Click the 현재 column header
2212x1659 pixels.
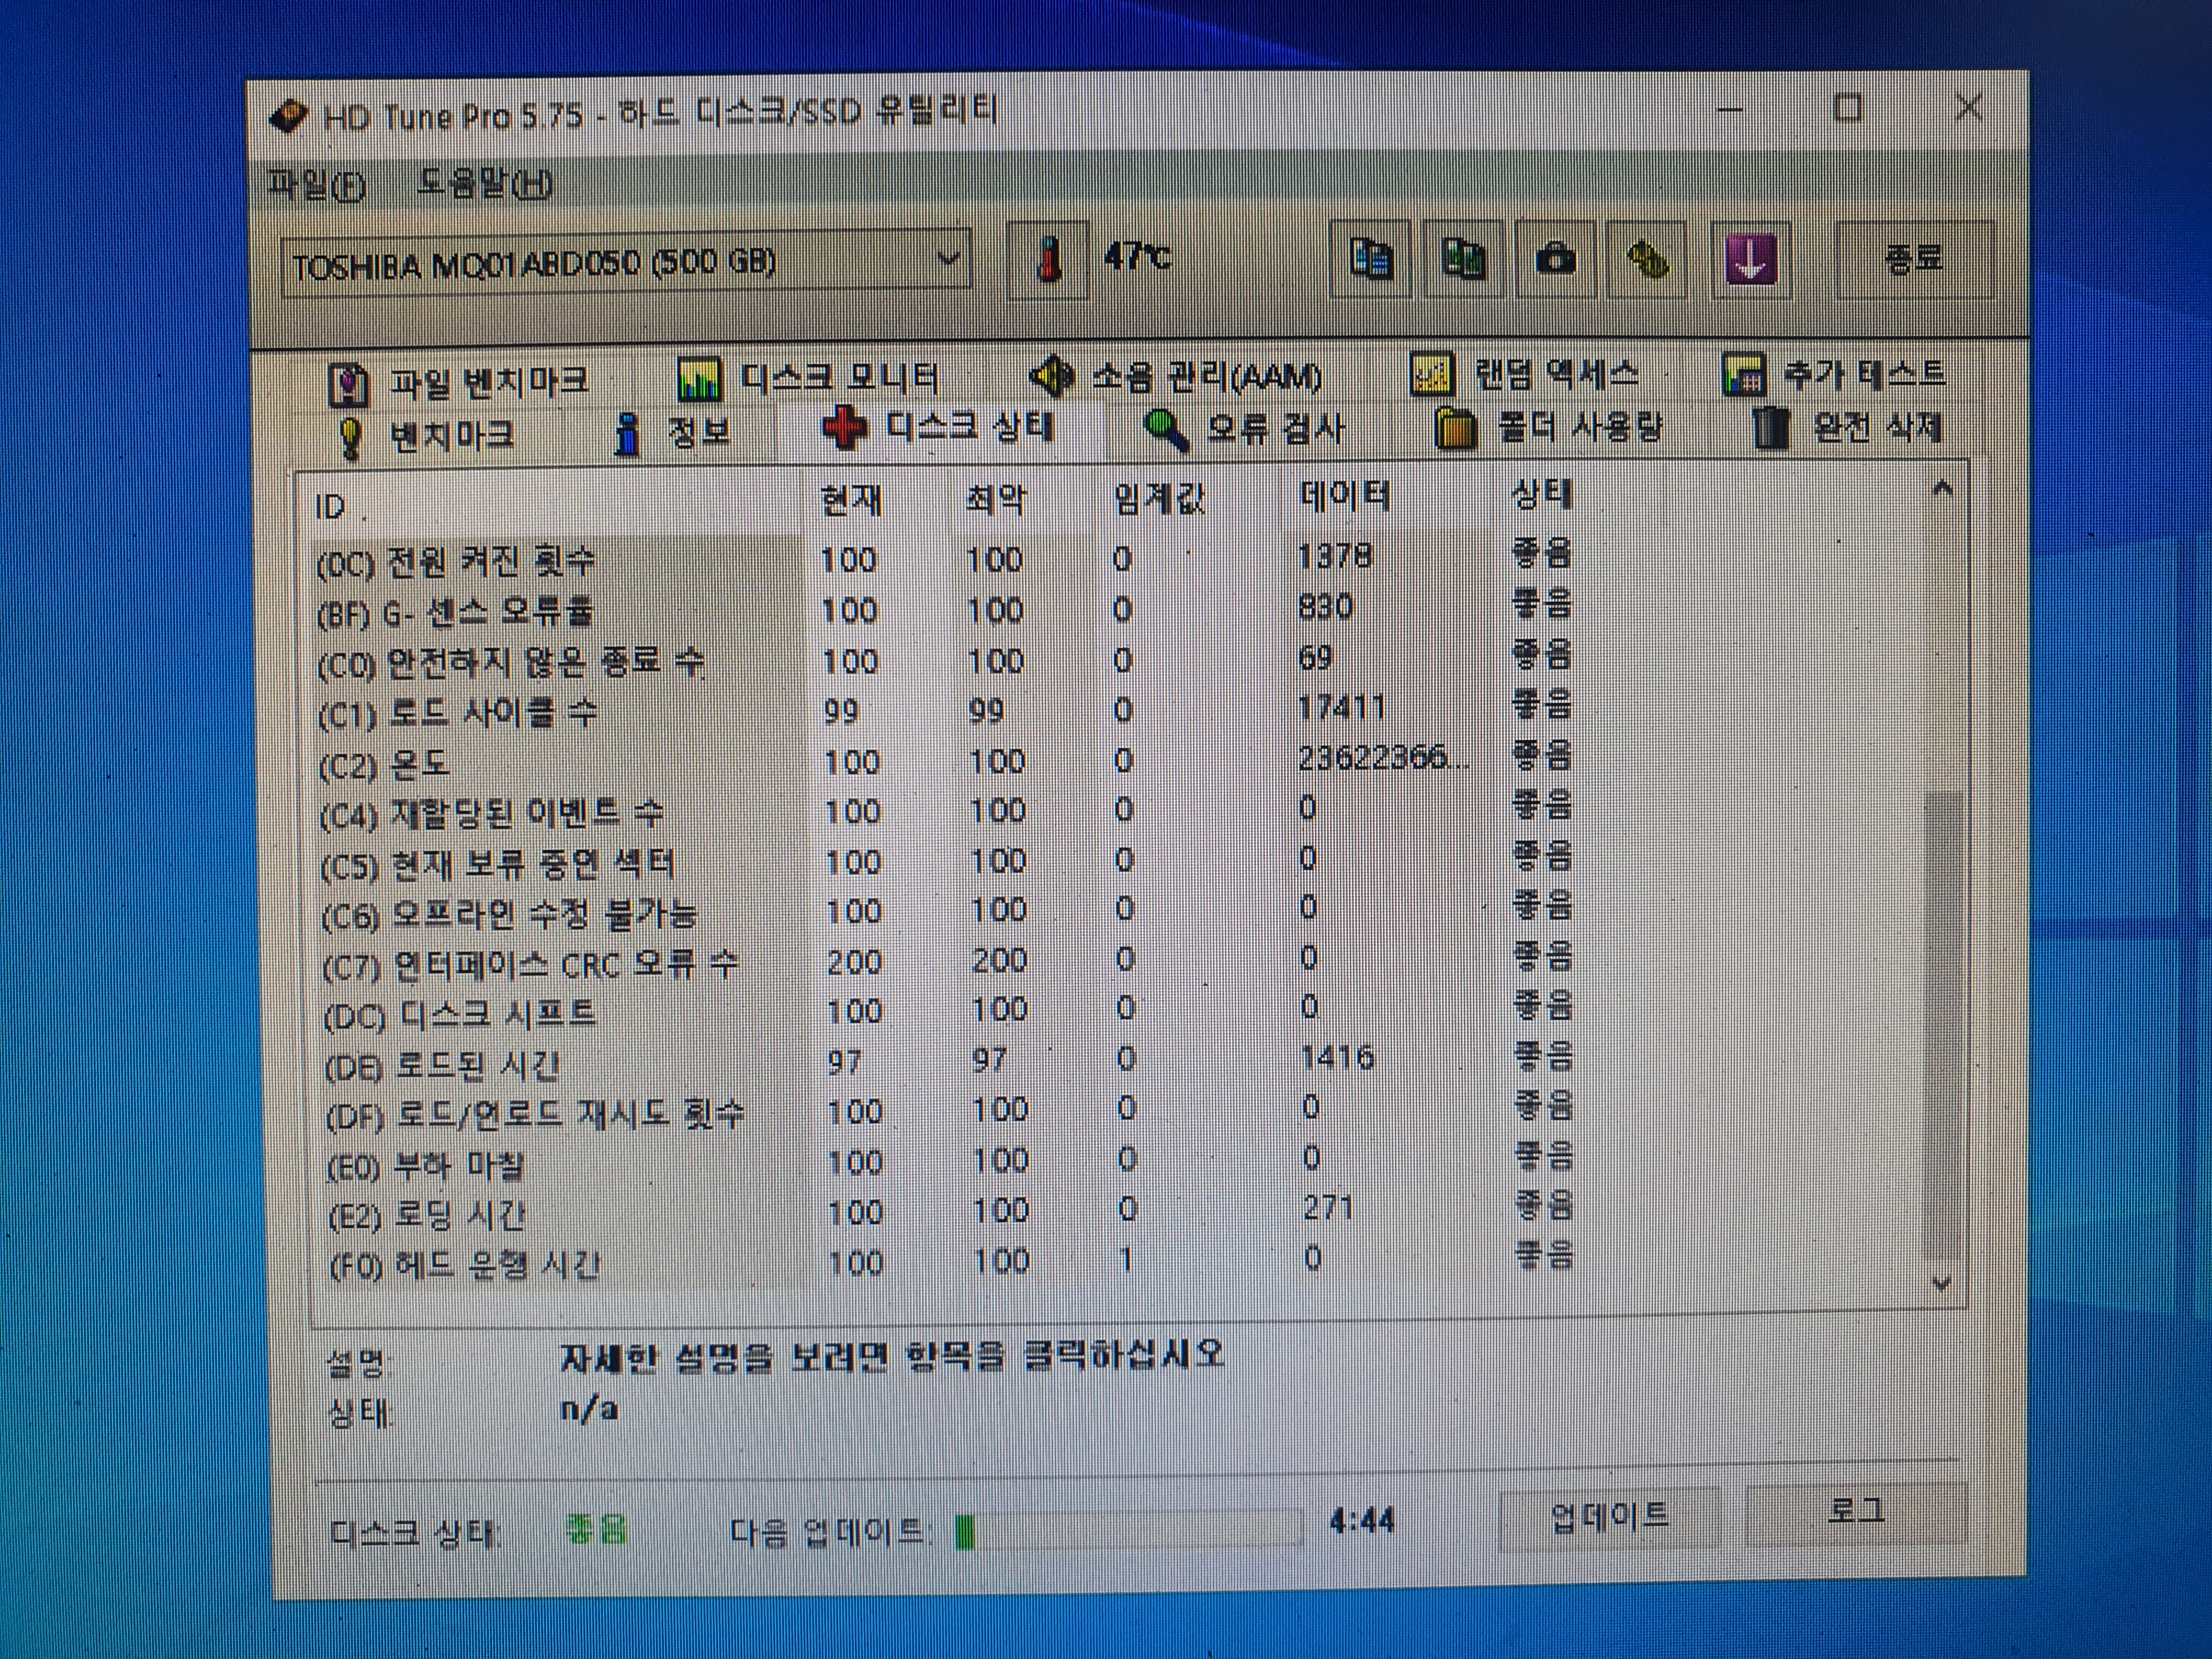(851, 499)
